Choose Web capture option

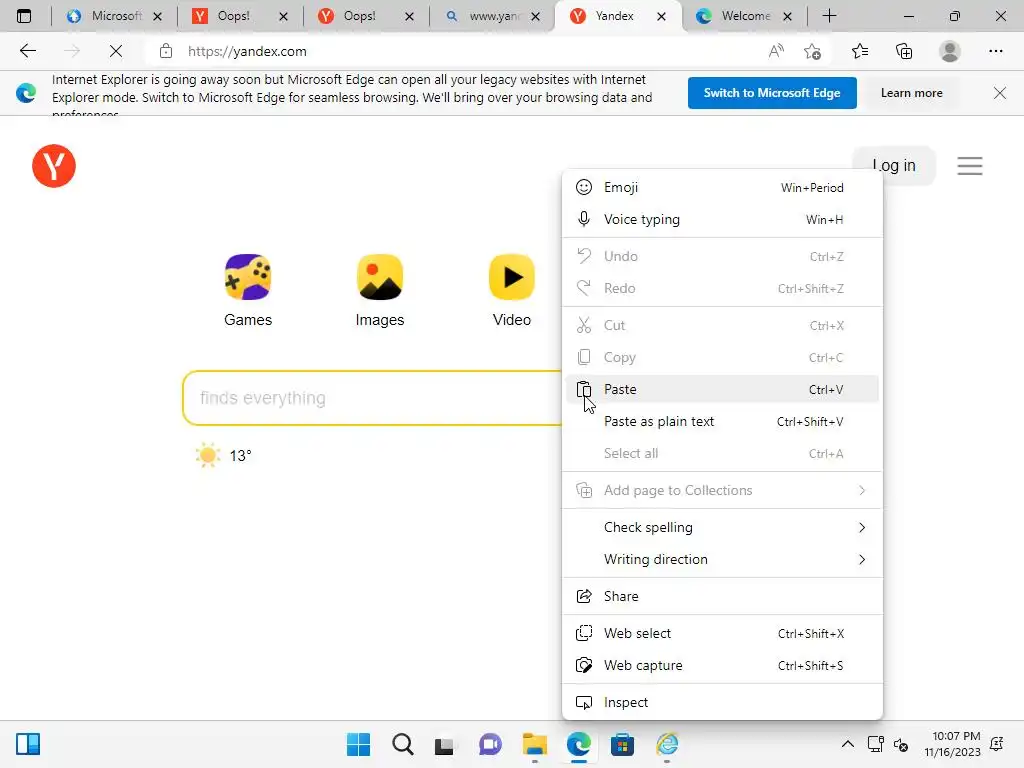[x=722, y=665]
